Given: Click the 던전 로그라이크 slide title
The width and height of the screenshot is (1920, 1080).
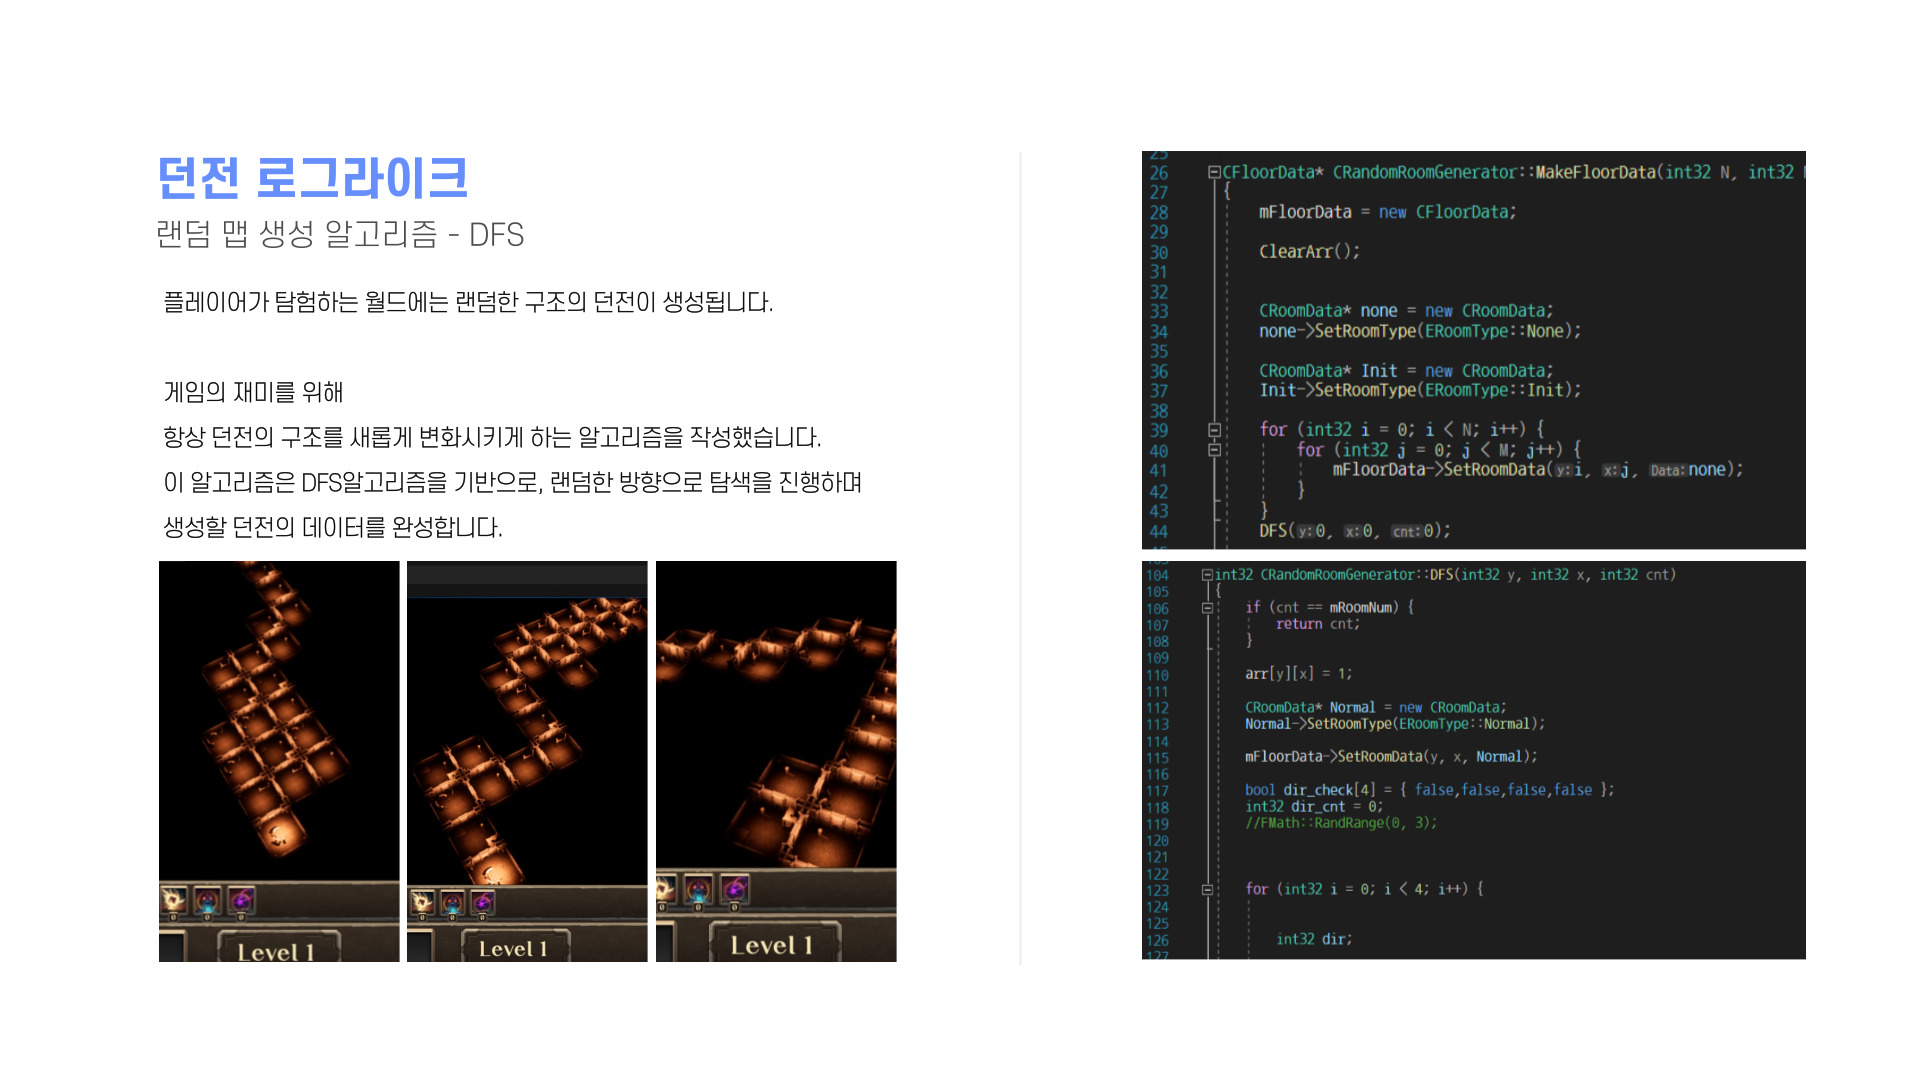Looking at the screenshot, I should [312, 178].
